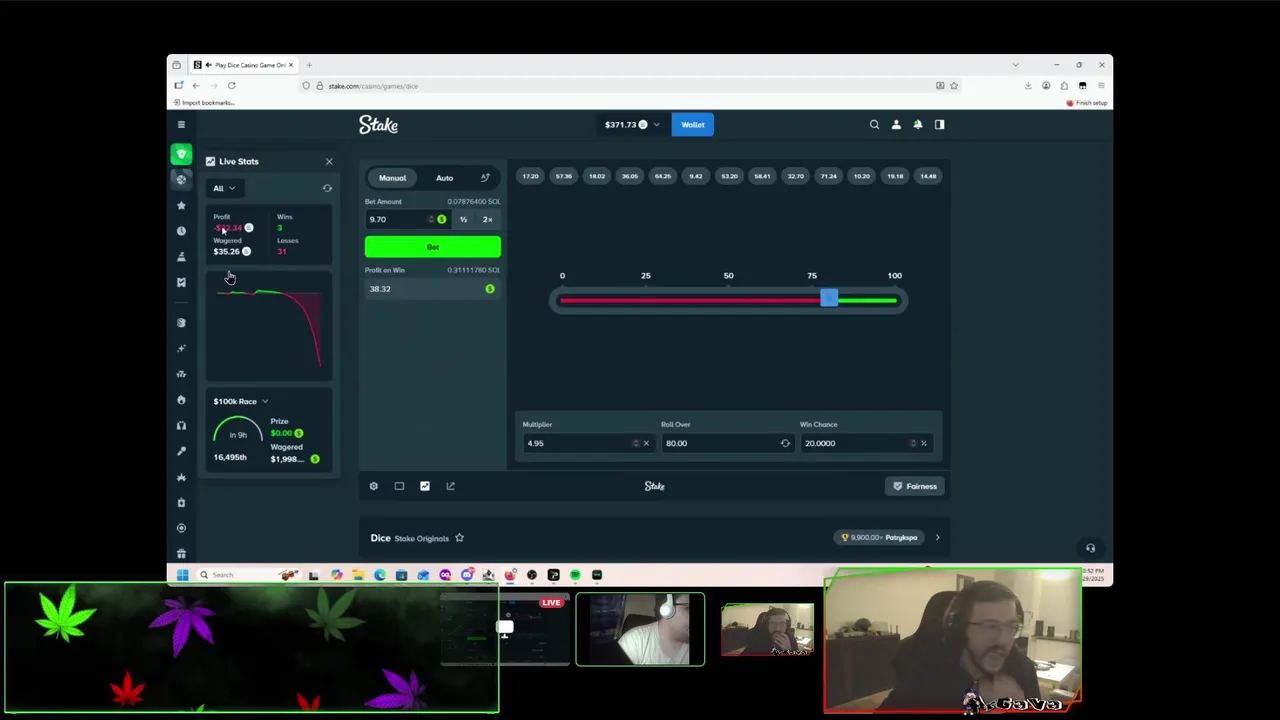Open the Windows Start button
Screen dimensions: 1280x720
click(182, 575)
